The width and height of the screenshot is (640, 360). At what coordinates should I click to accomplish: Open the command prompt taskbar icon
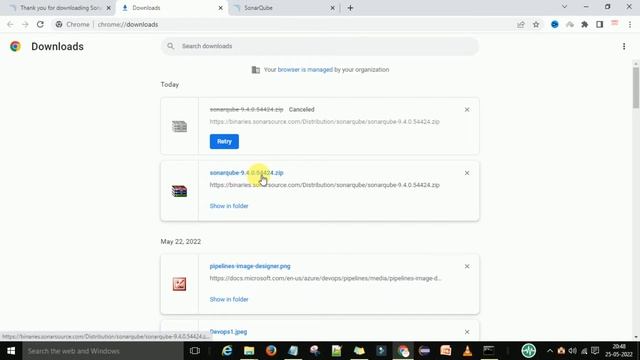pos(489,351)
